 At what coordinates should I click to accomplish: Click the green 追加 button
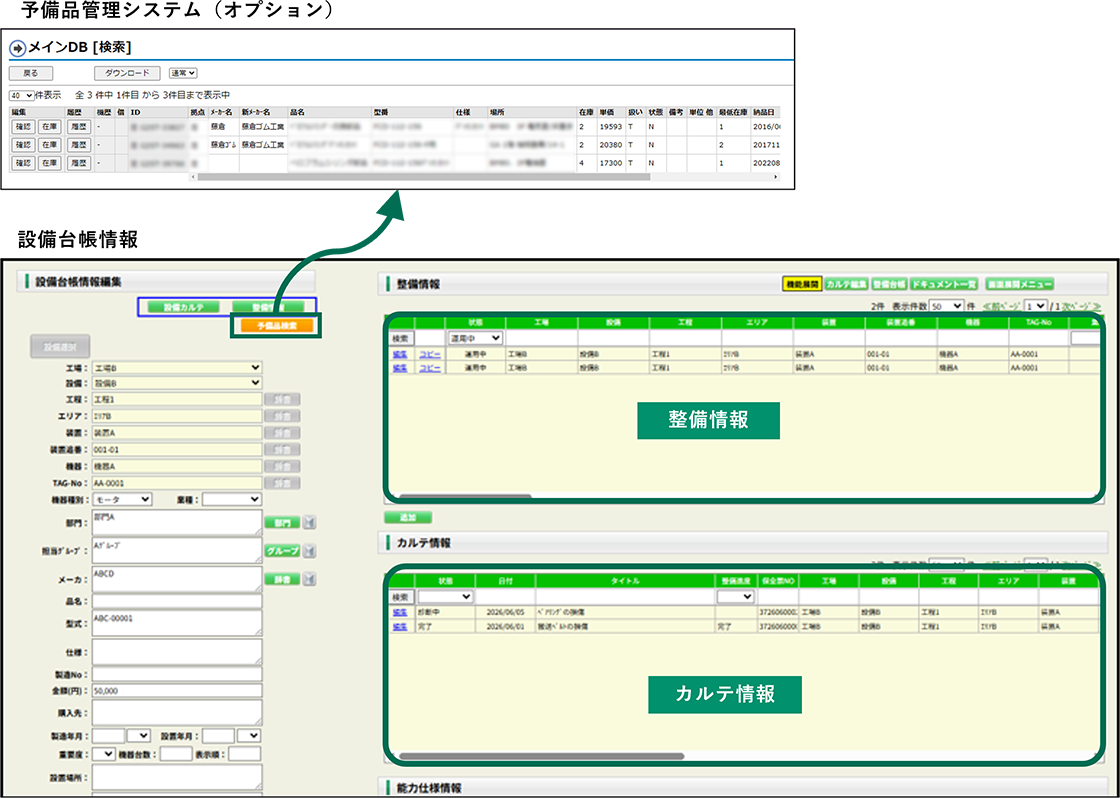[408, 517]
